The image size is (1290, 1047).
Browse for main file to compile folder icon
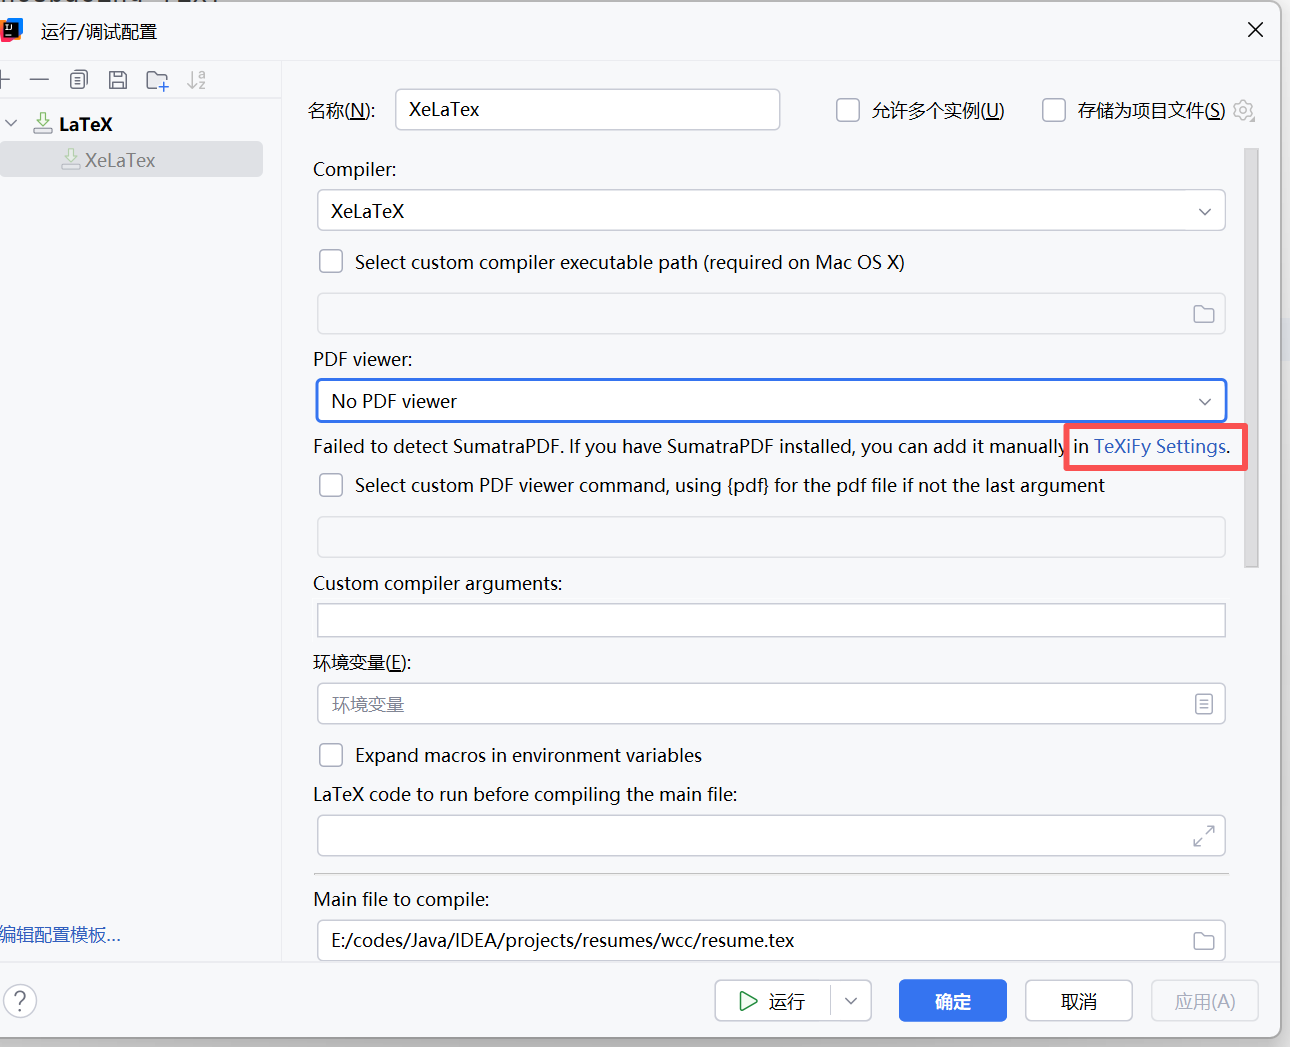(1203, 941)
